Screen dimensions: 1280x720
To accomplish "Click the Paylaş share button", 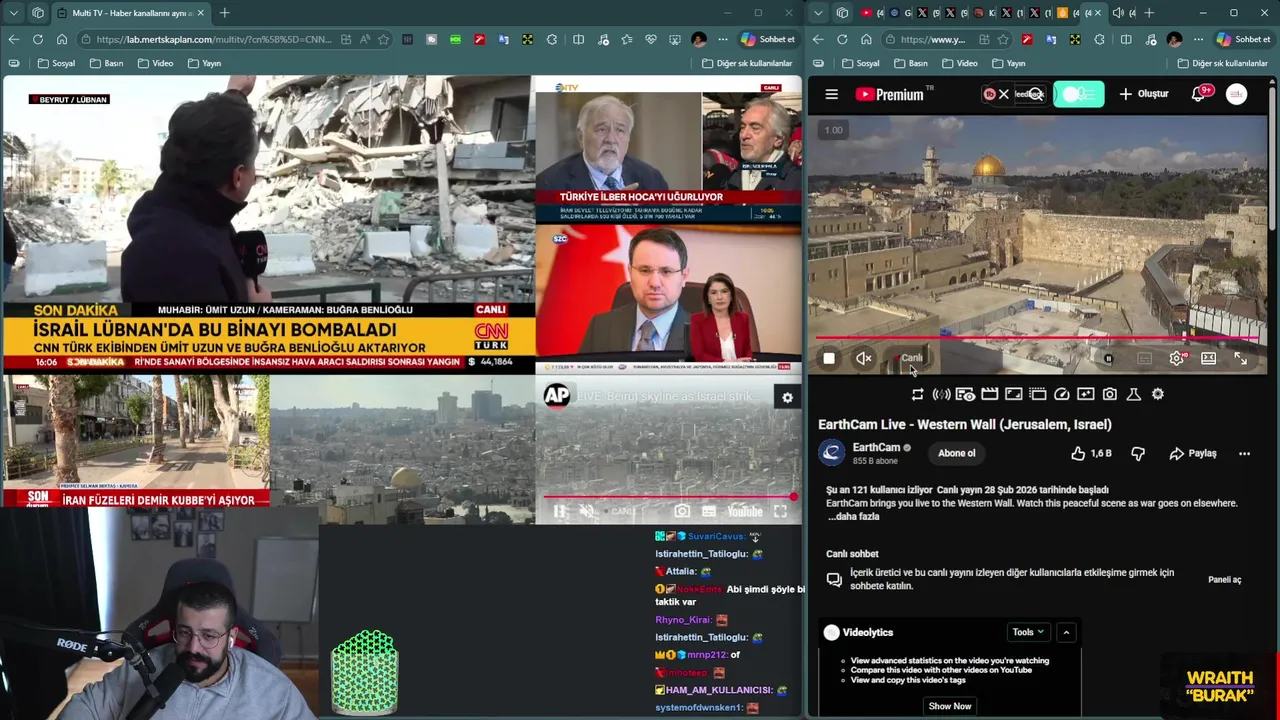I will coord(1192,453).
